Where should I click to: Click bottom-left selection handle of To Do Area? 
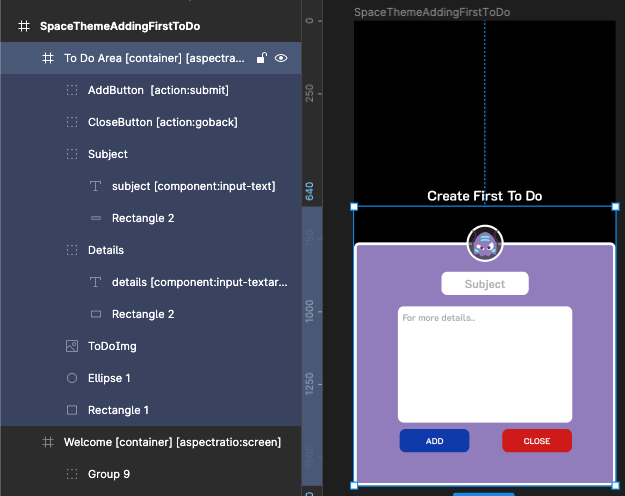coord(354,485)
